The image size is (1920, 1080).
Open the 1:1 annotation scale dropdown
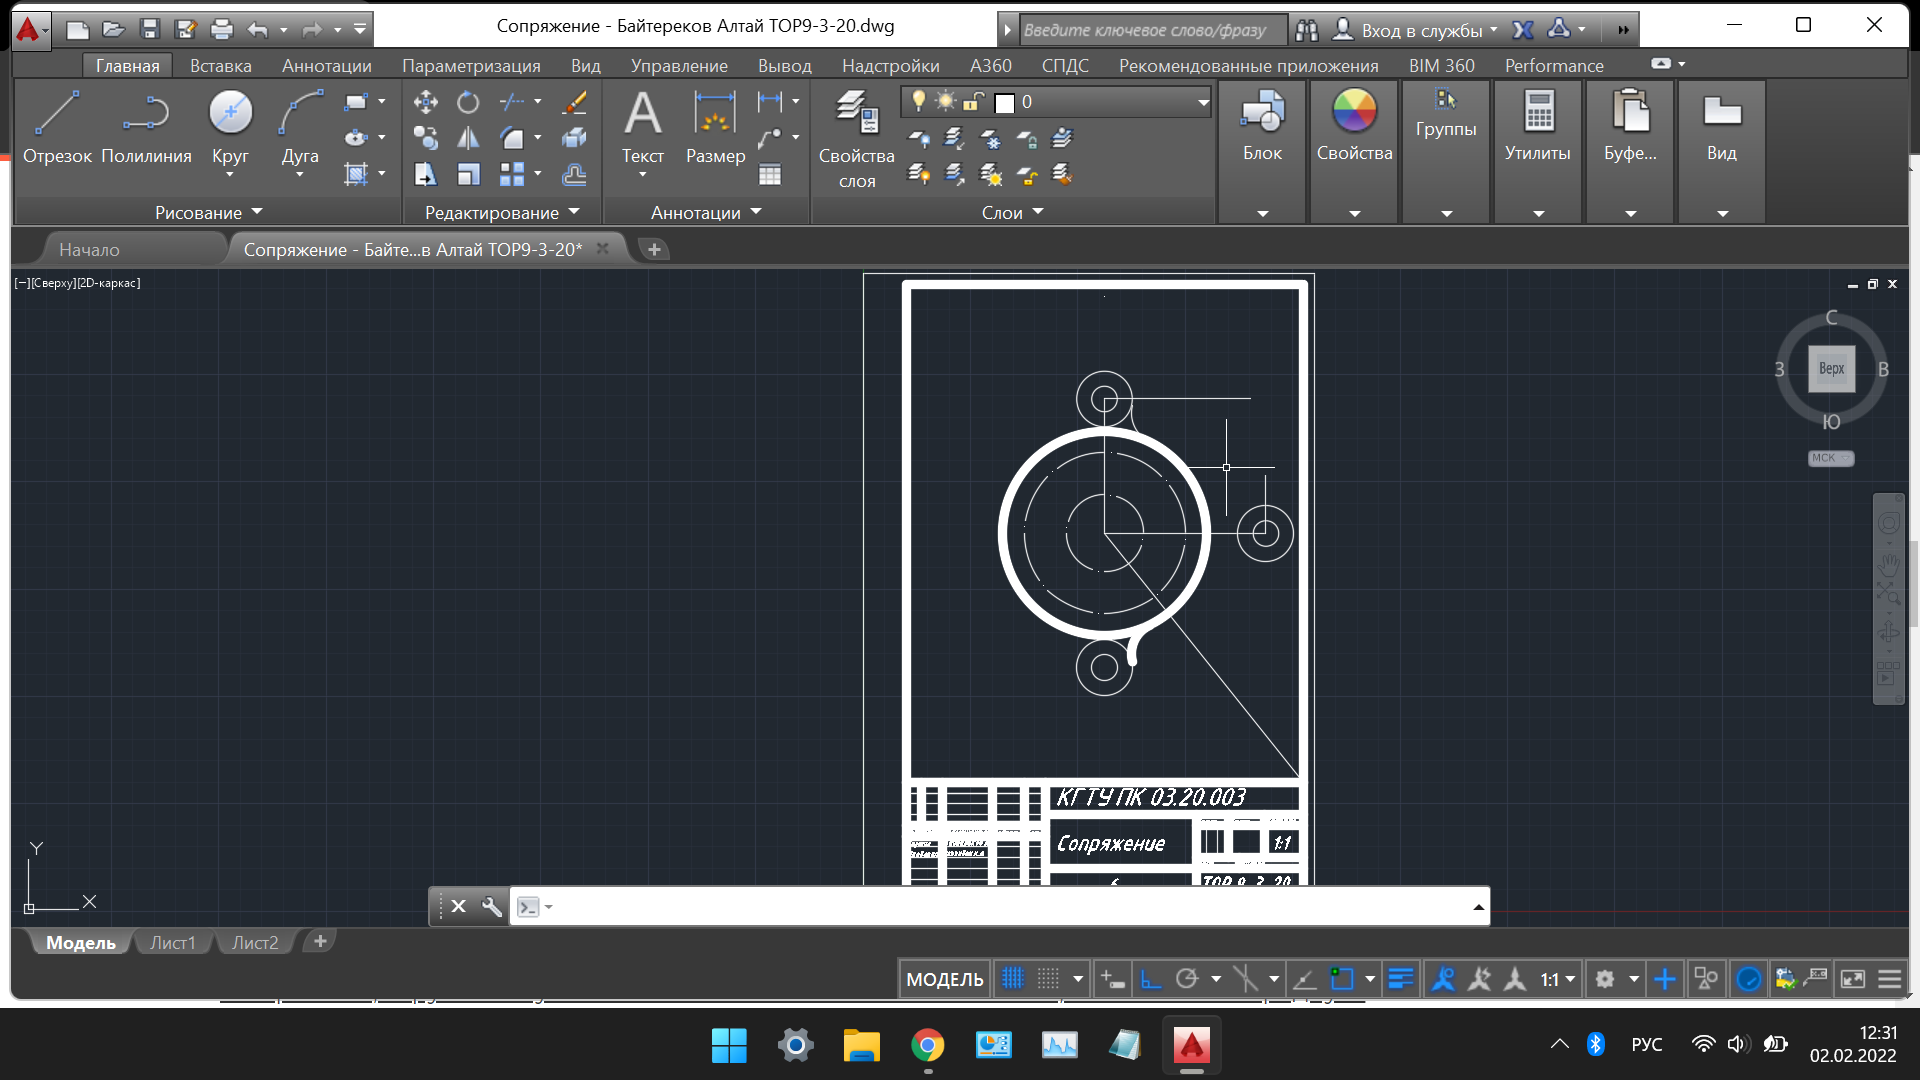1558,979
